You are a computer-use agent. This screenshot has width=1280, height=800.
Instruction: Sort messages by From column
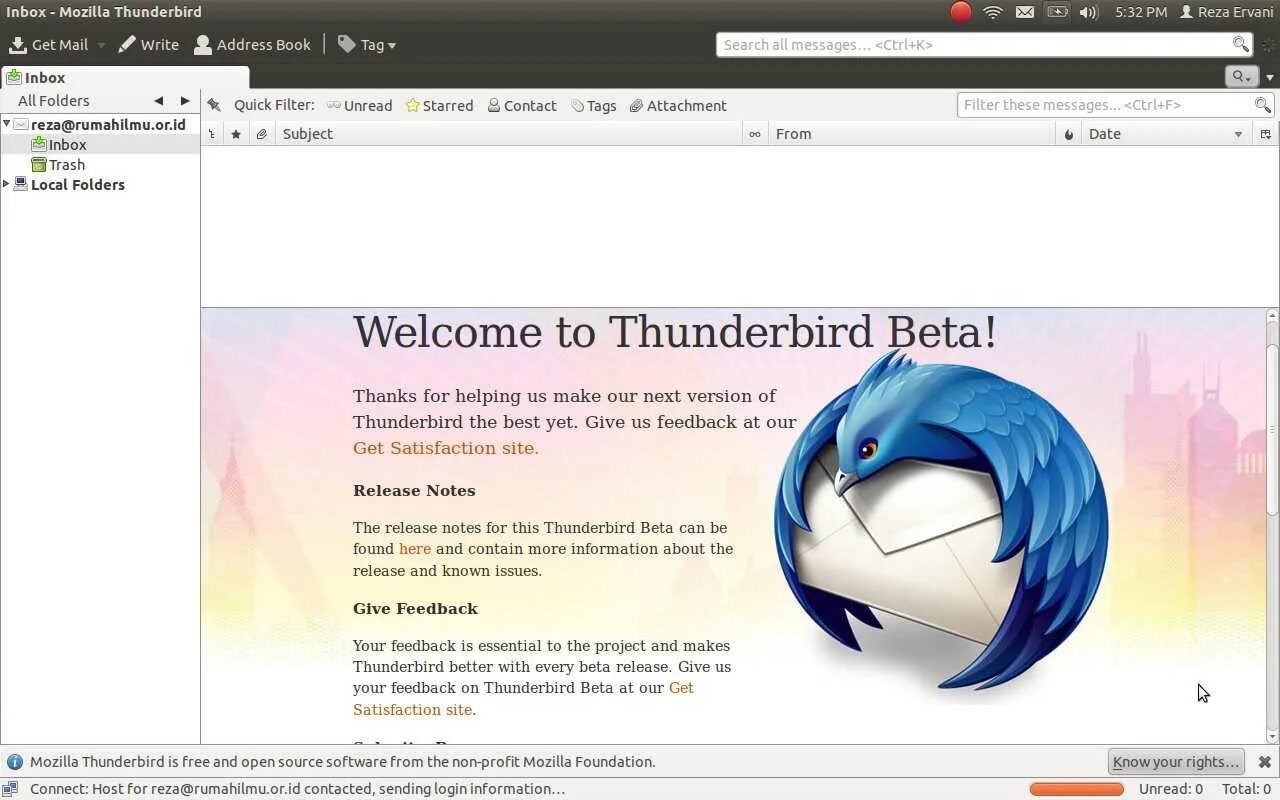(912, 134)
